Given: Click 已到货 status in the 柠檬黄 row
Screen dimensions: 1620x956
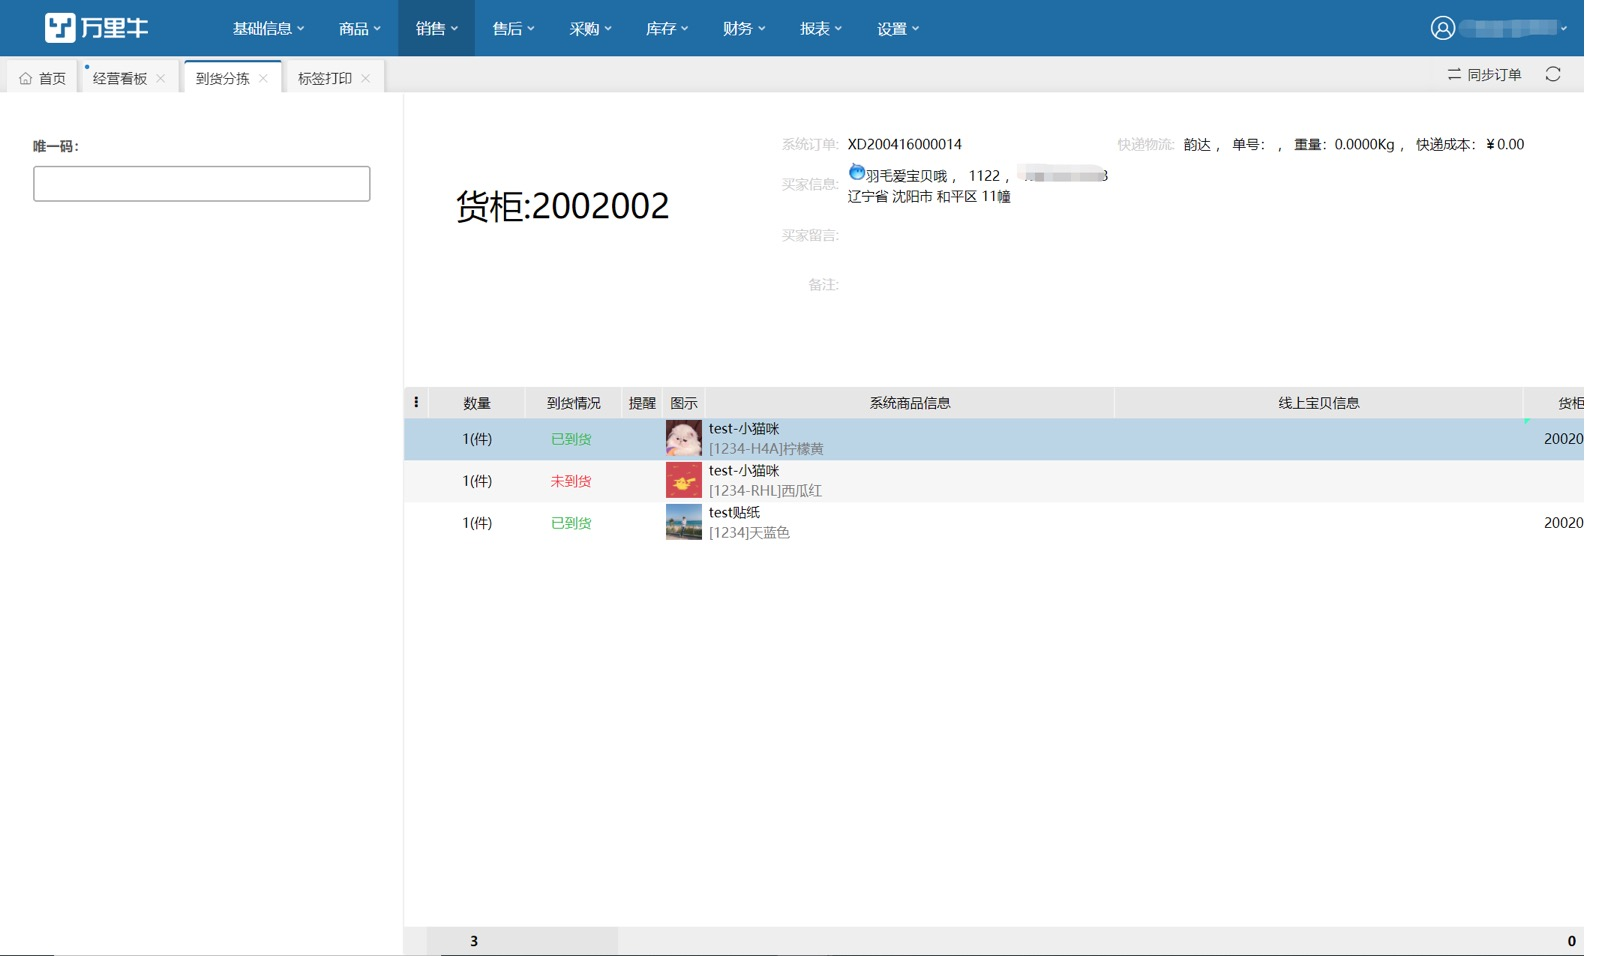Looking at the screenshot, I should [x=571, y=439].
